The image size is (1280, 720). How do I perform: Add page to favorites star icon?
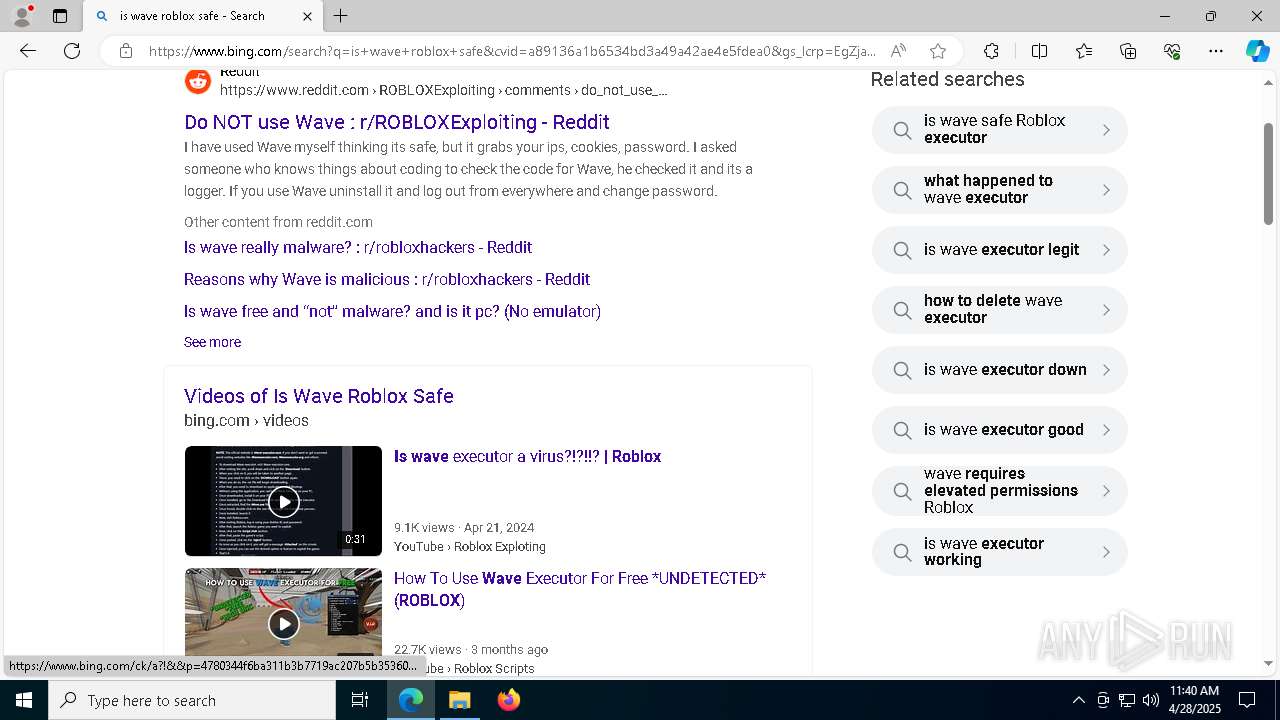point(937,51)
